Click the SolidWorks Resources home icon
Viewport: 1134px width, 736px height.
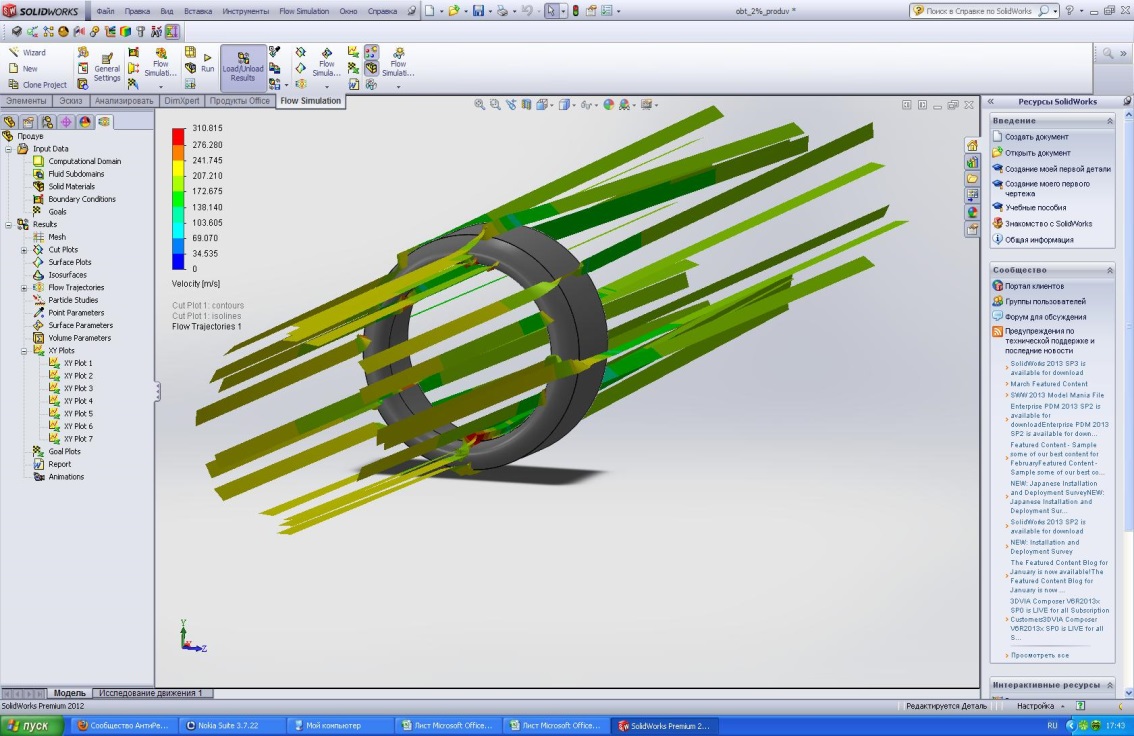tap(973, 145)
